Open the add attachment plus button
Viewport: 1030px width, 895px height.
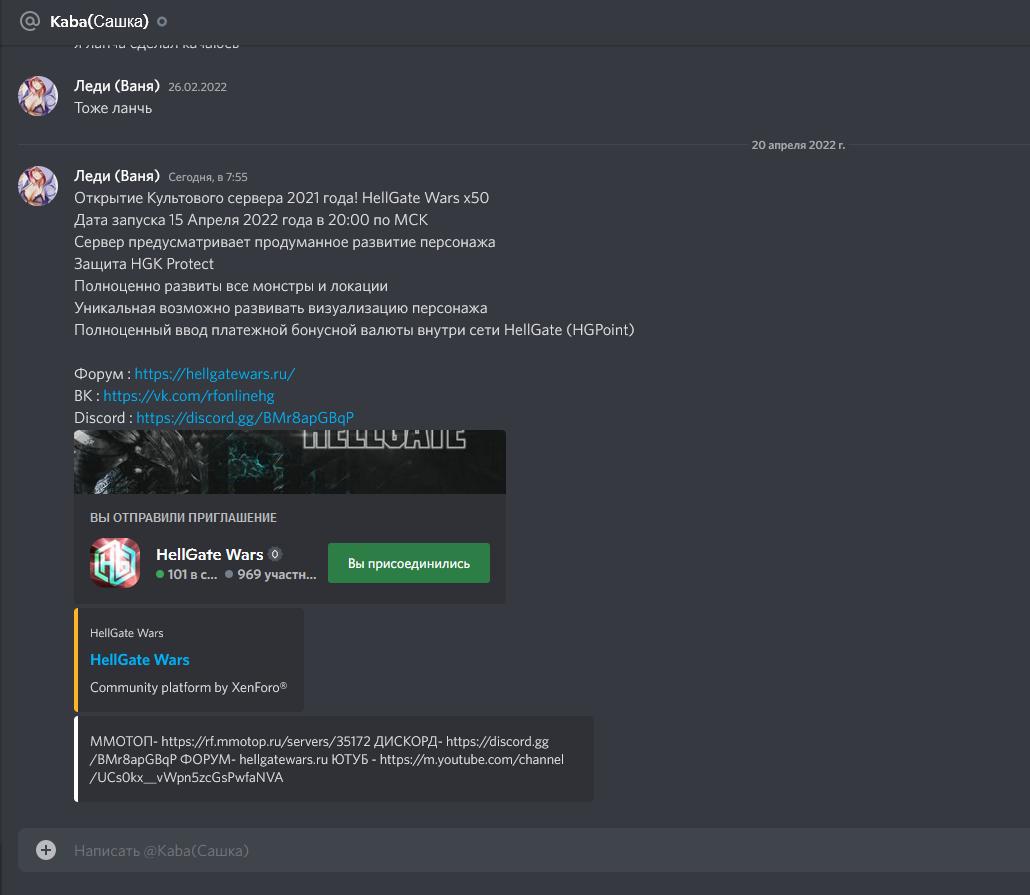[46, 850]
